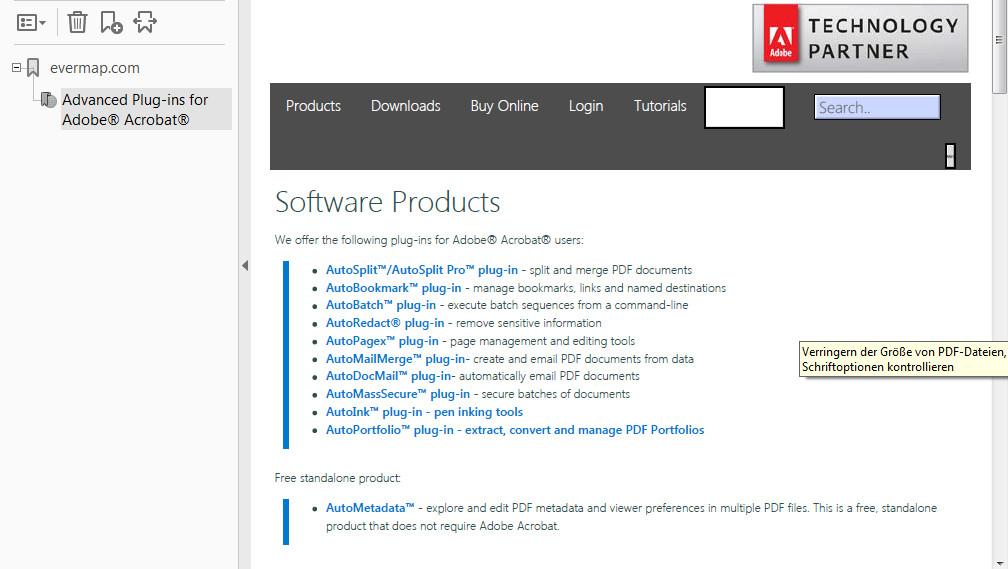The height and width of the screenshot is (569, 1008).
Task: Open AutoMetadata product link
Action: [370, 508]
